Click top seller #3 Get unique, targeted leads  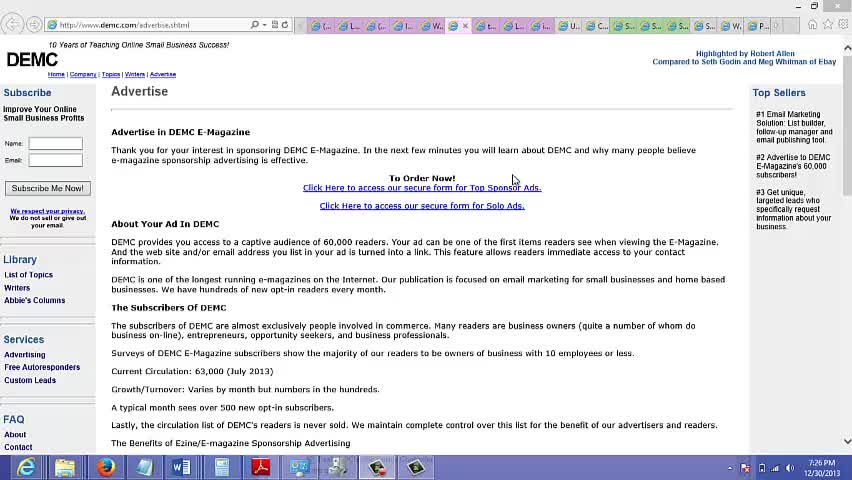click(x=793, y=209)
